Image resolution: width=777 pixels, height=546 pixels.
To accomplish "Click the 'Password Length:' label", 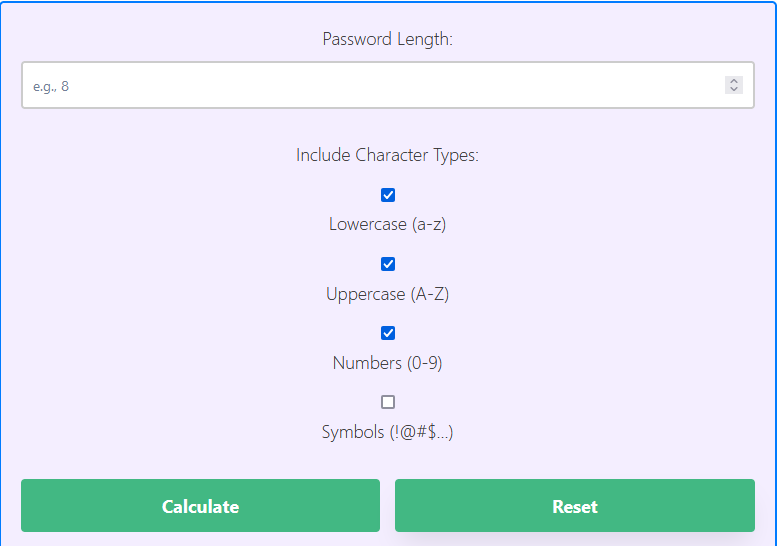I will click(388, 39).
